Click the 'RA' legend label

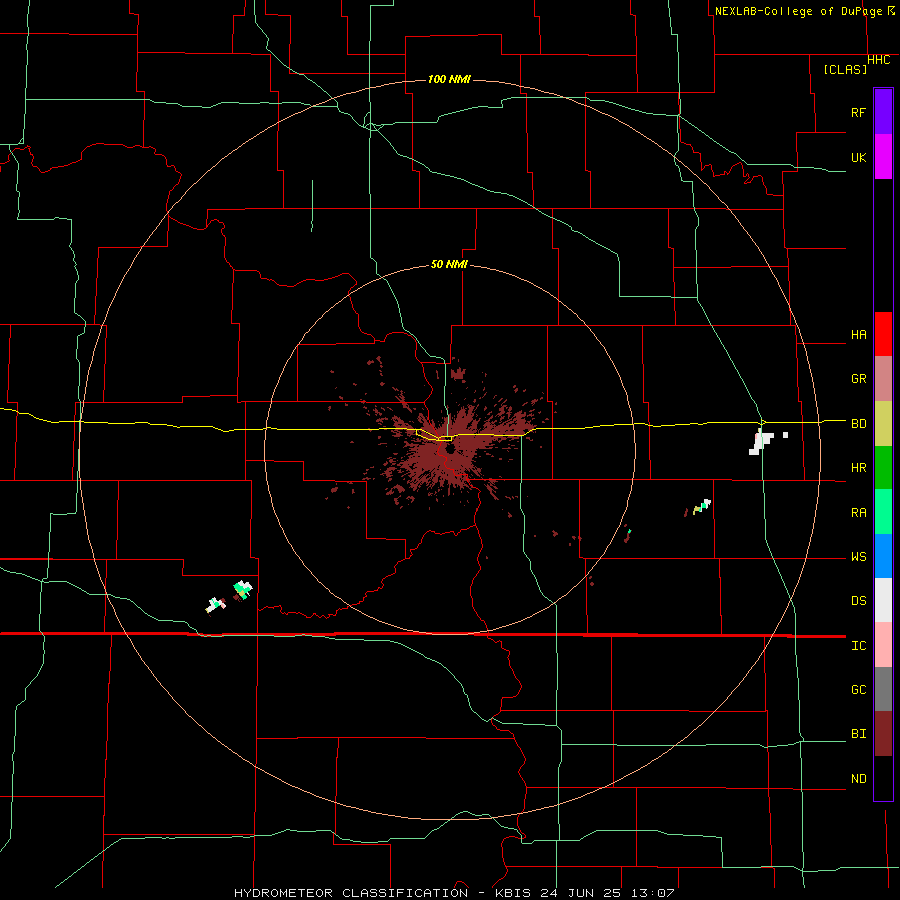[858, 513]
